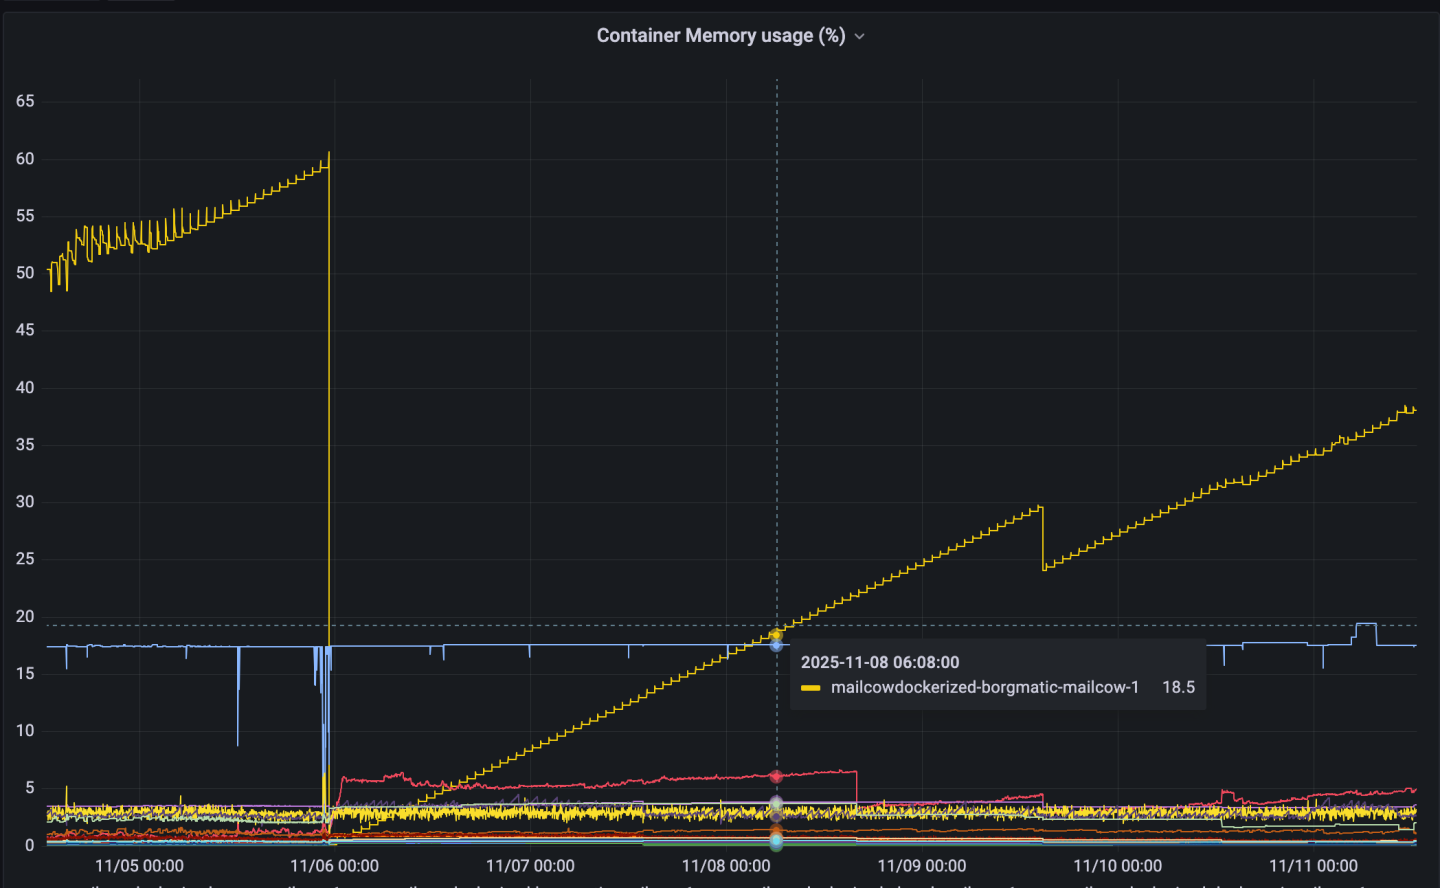Click the yellow line swatch inside the tooltip
The image size is (1440, 888).
click(812, 687)
